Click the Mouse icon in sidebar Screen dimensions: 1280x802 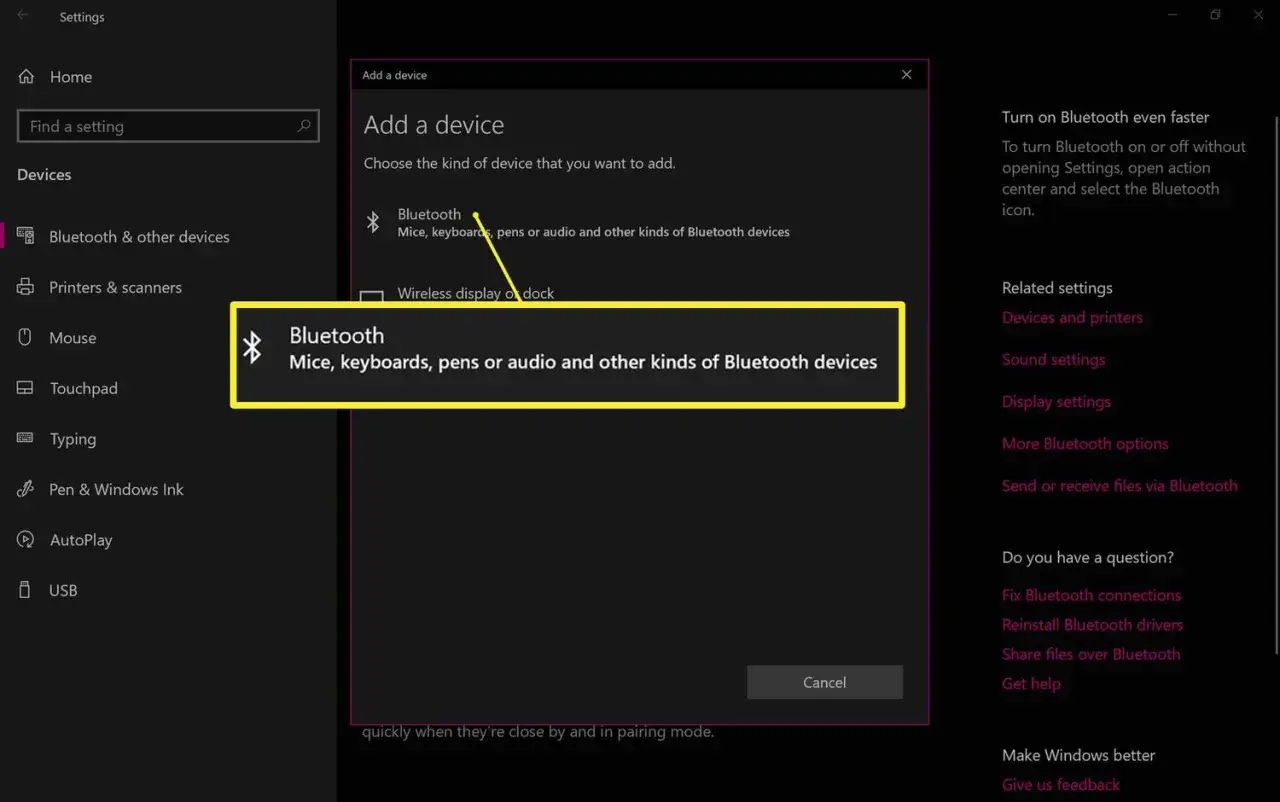26,337
